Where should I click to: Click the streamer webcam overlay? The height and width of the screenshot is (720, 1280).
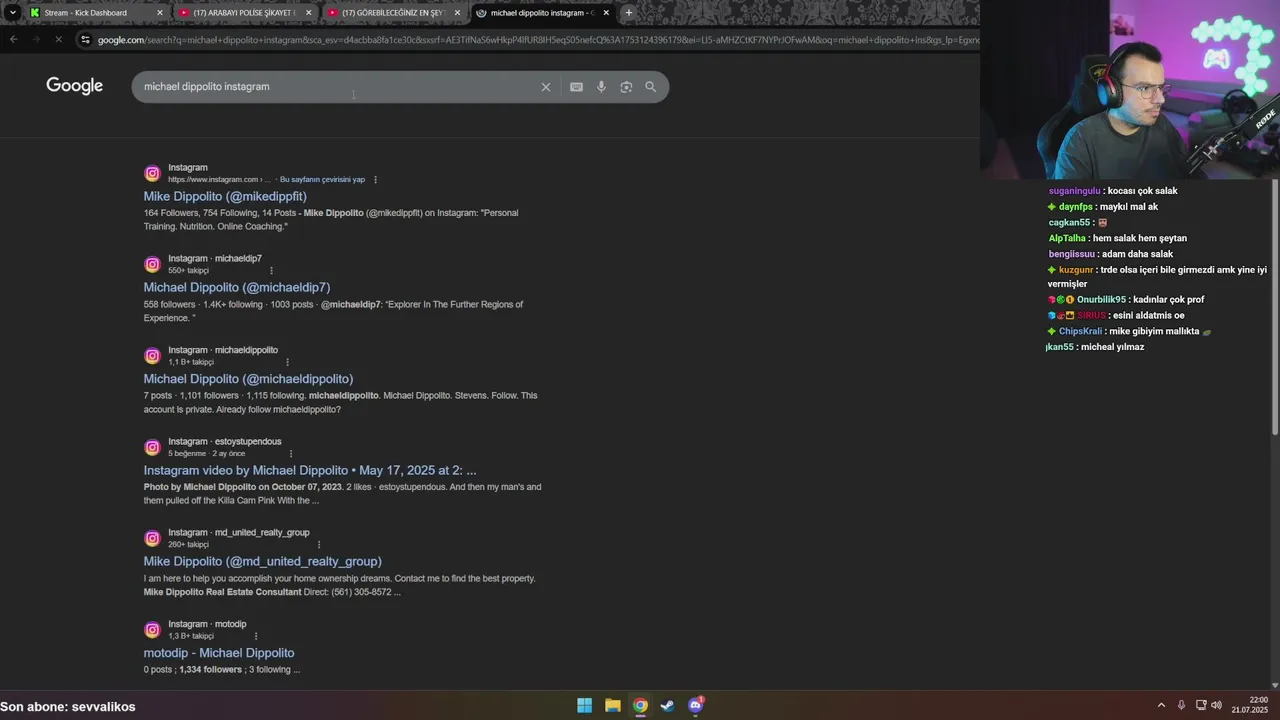click(x=1130, y=90)
